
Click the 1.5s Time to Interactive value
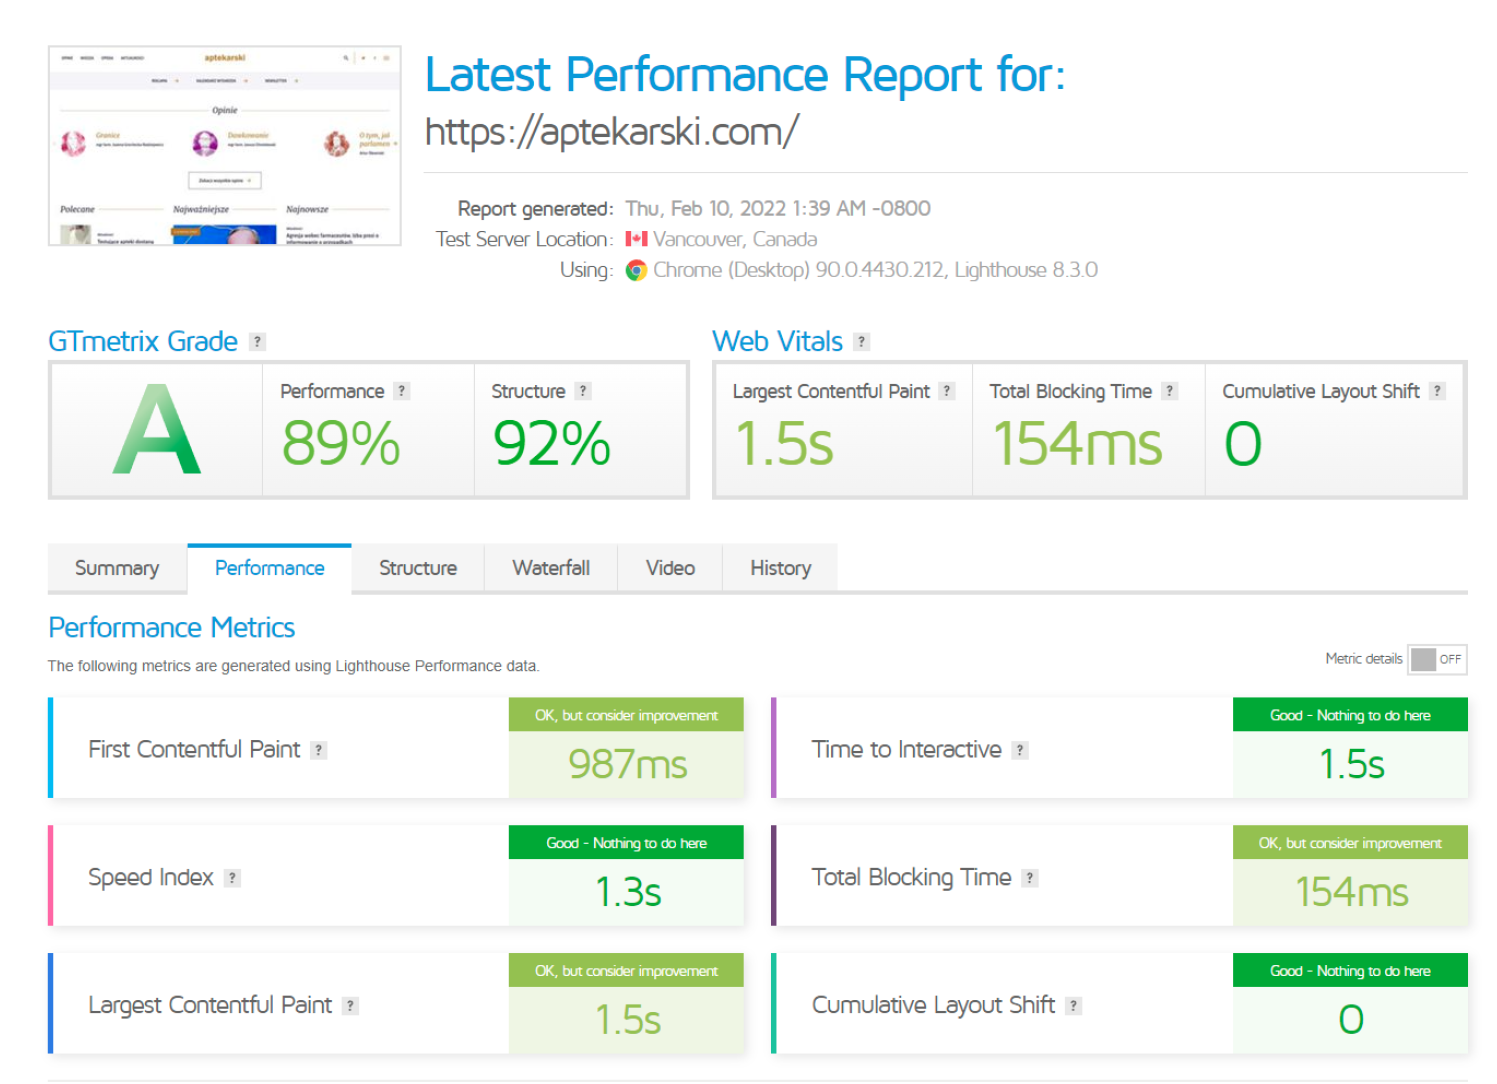pos(1351,765)
